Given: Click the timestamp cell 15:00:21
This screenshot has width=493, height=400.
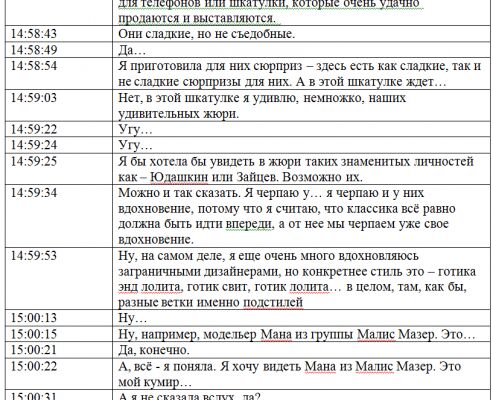Looking at the screenshot, I should 59,350.
